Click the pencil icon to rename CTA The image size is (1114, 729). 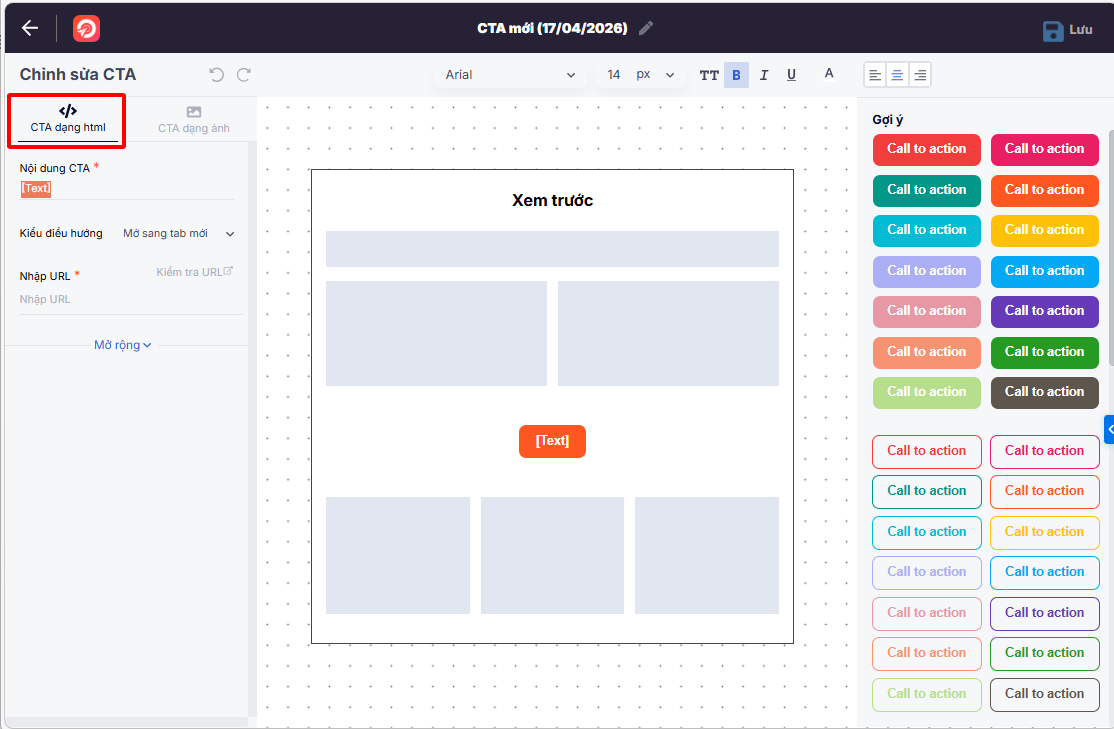pos(646,28)
